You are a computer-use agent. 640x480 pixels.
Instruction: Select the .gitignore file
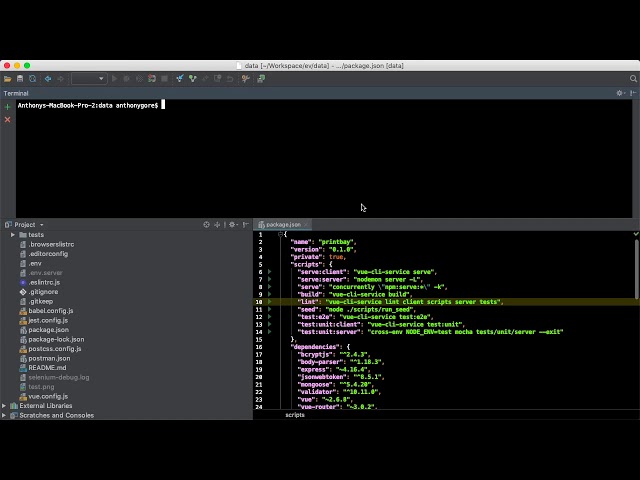coord(43,292)
